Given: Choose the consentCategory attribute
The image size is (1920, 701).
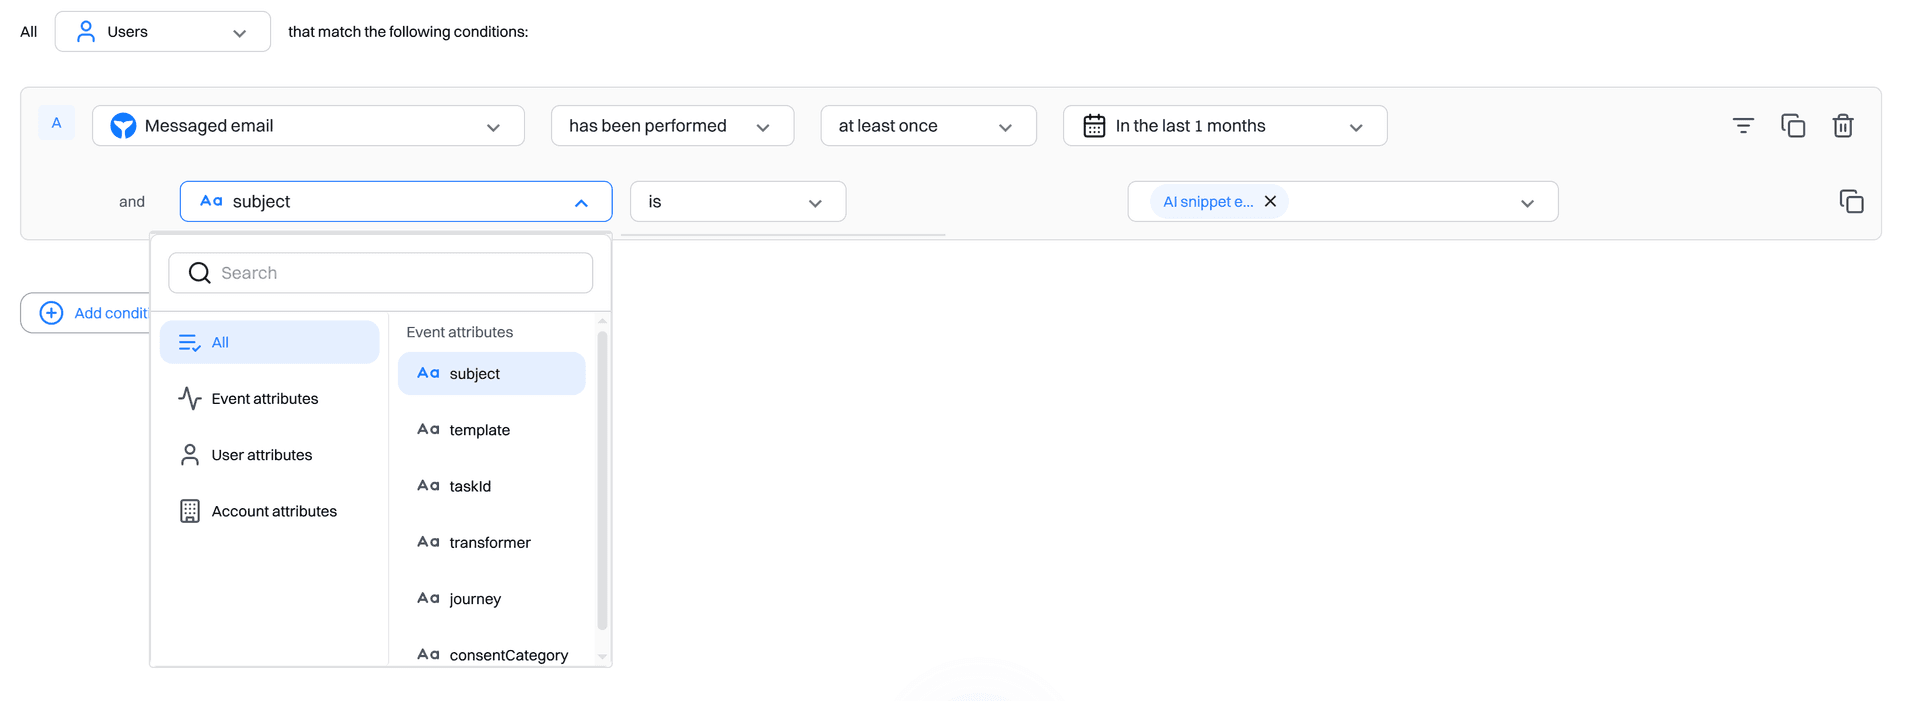Looking at the screenshot, I should tap(491, 655).
